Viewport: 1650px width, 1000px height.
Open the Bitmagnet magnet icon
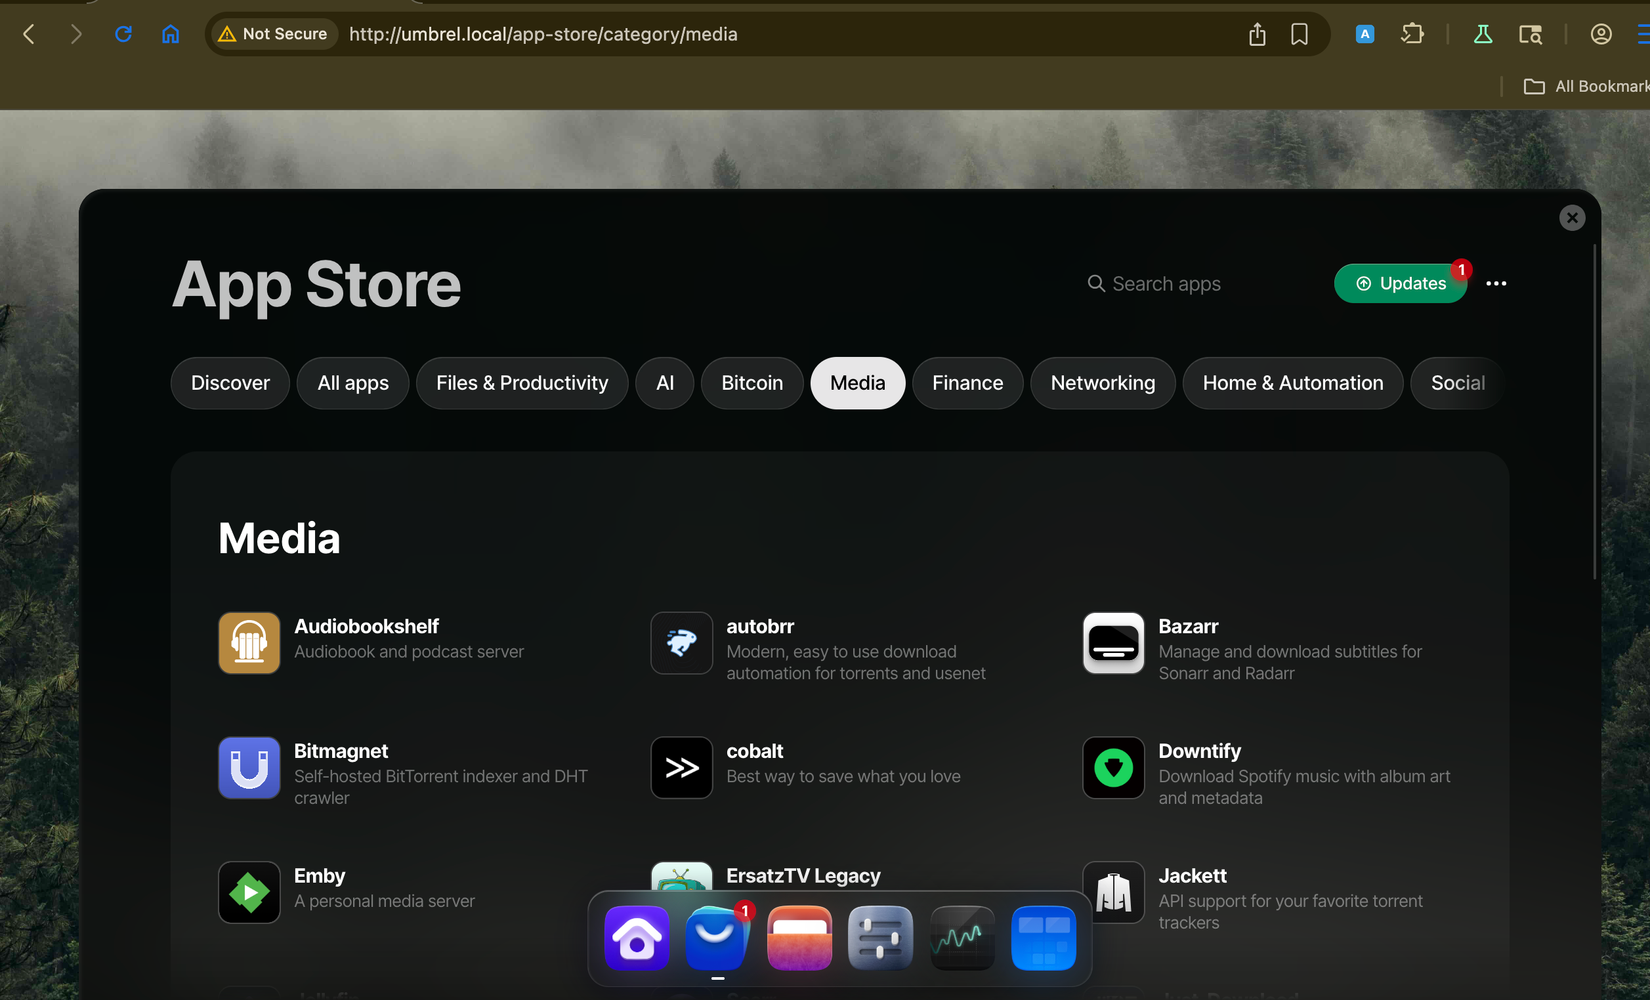[x=249, y=768]
